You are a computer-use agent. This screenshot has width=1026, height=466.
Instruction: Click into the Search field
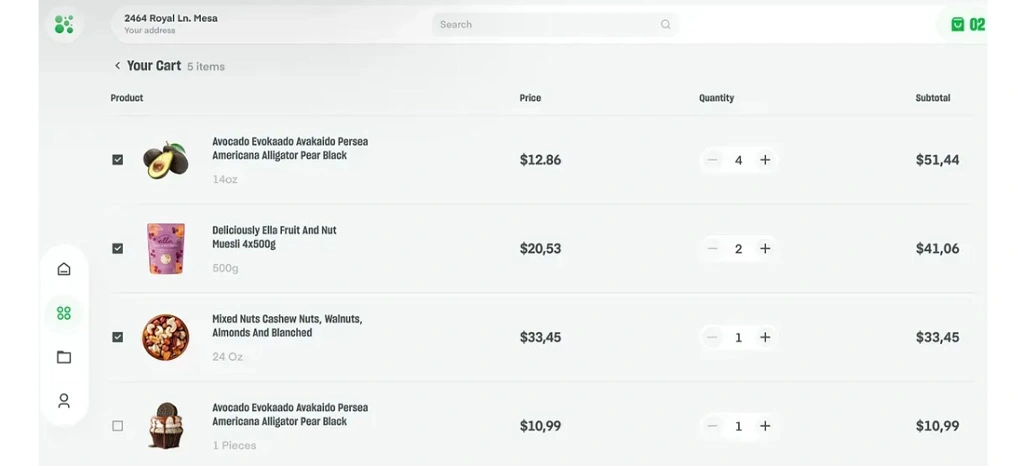pyautogui.click(x=555, y=25)
